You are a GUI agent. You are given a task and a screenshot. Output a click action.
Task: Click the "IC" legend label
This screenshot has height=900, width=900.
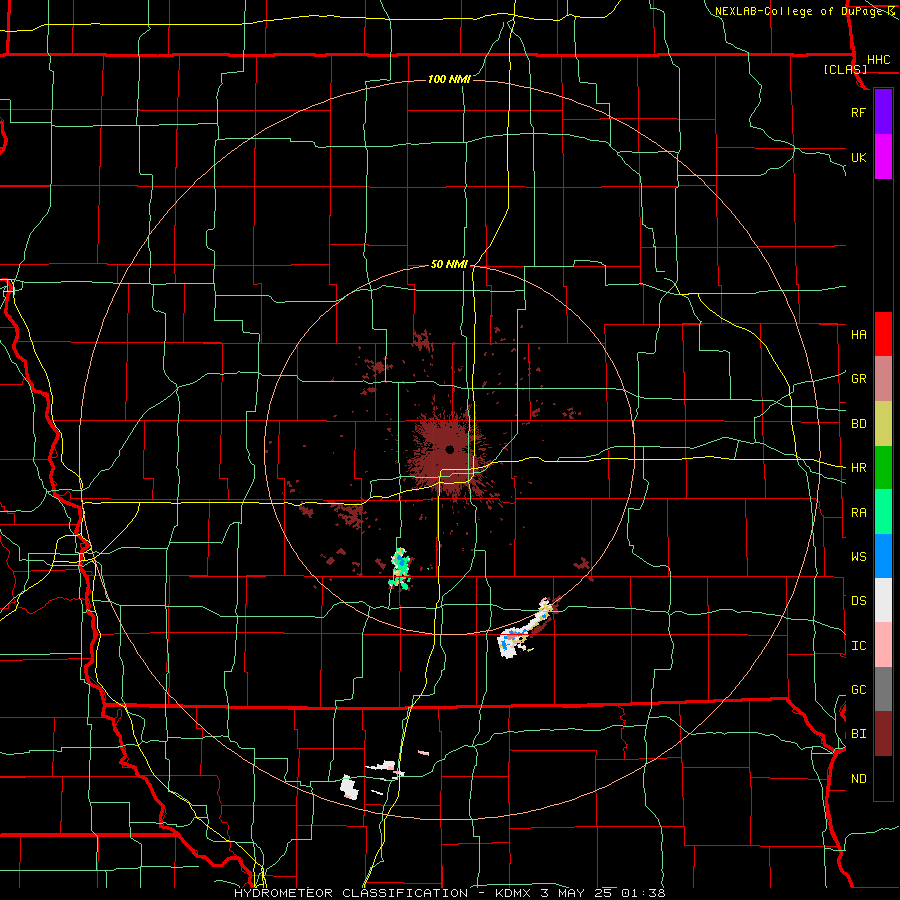click(x=858, y=646)
